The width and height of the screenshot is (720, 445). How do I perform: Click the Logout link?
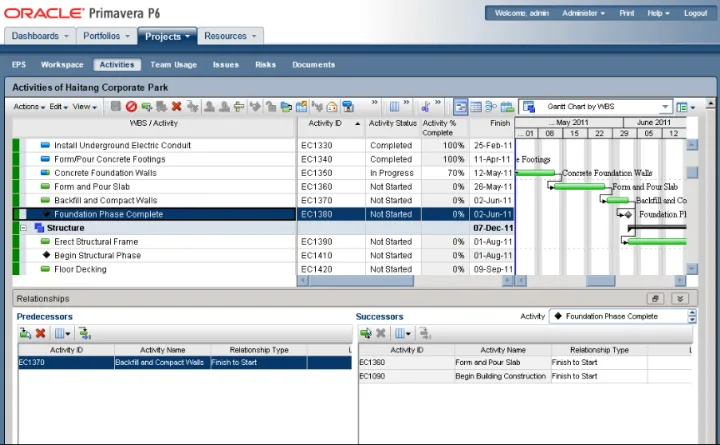pyautogui.click(x=695, y=13)
